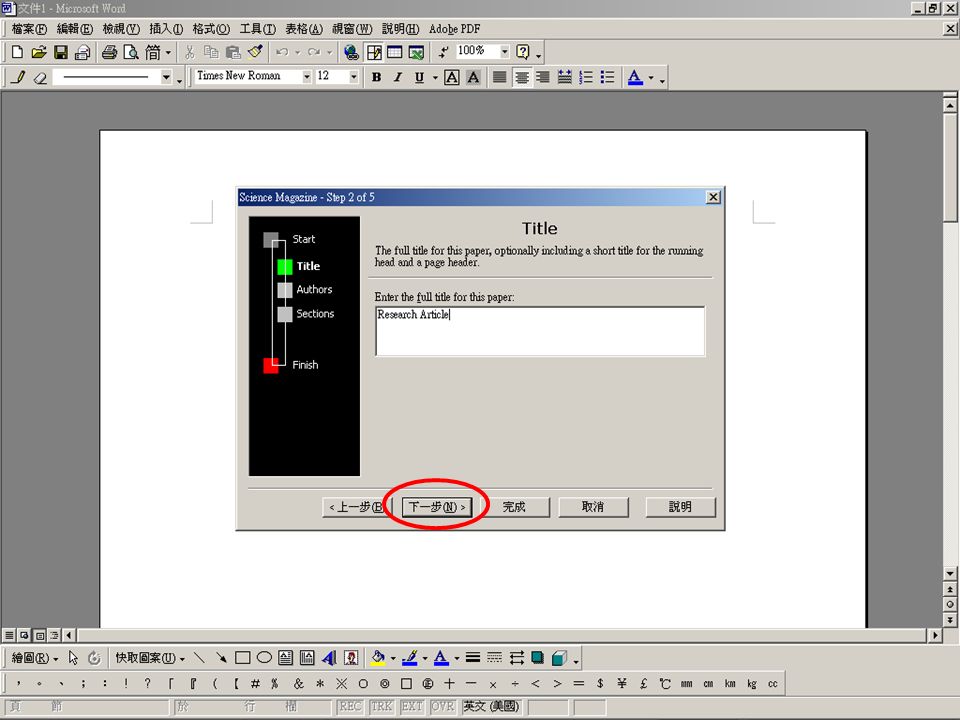
Task: Save the document with the floppy icon
Action: pyautogui.click(x=61, y=52)
